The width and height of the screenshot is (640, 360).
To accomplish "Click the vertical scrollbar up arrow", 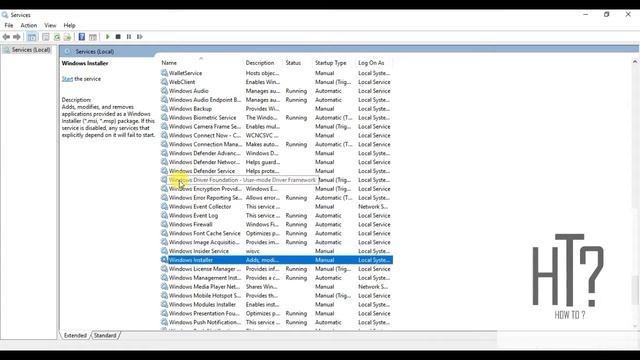I will (635, 62).
